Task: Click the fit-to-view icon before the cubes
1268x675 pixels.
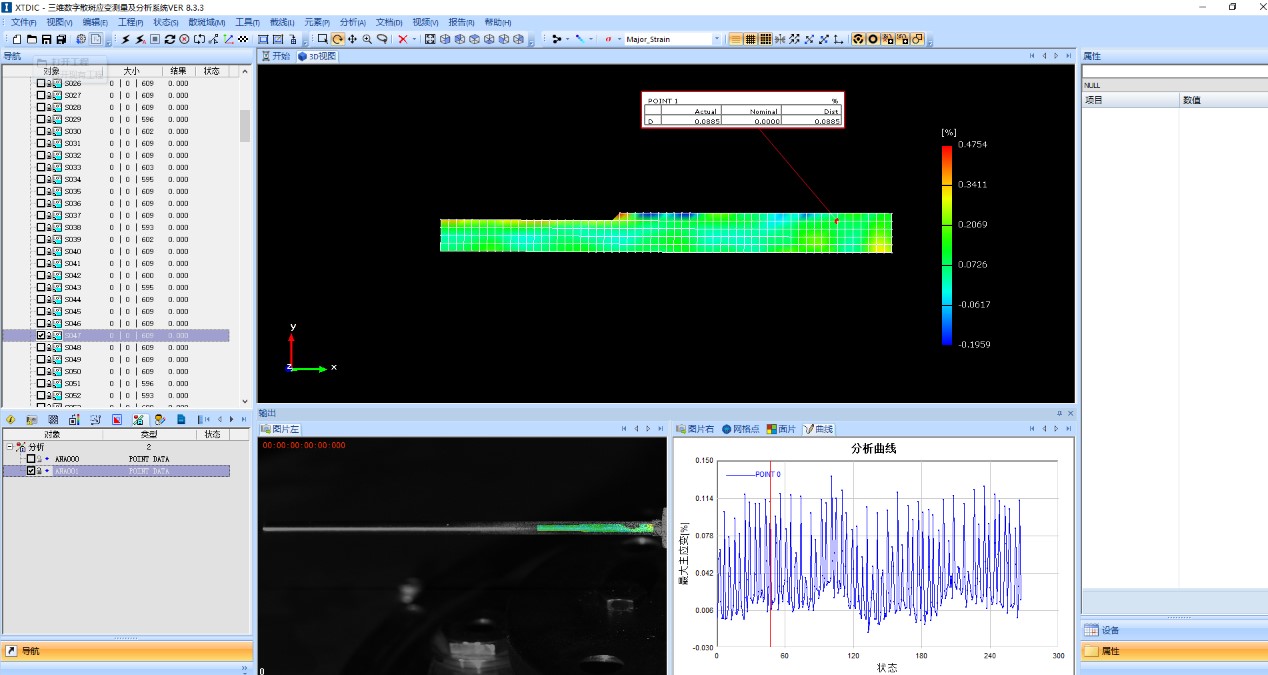Action: pyautogui.click(x=430, y=39)
